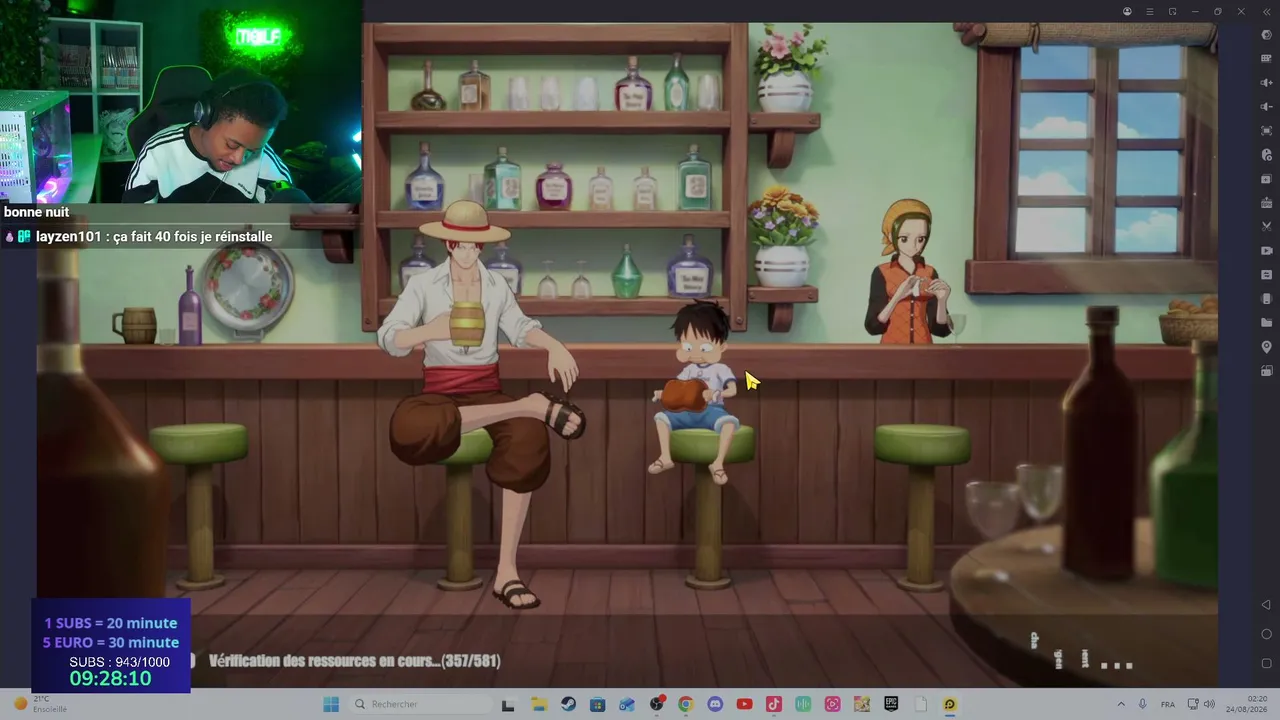The image size is (1280, 720).
Task: Launch Epic Games from taskbar
Action: click(891, 704)
